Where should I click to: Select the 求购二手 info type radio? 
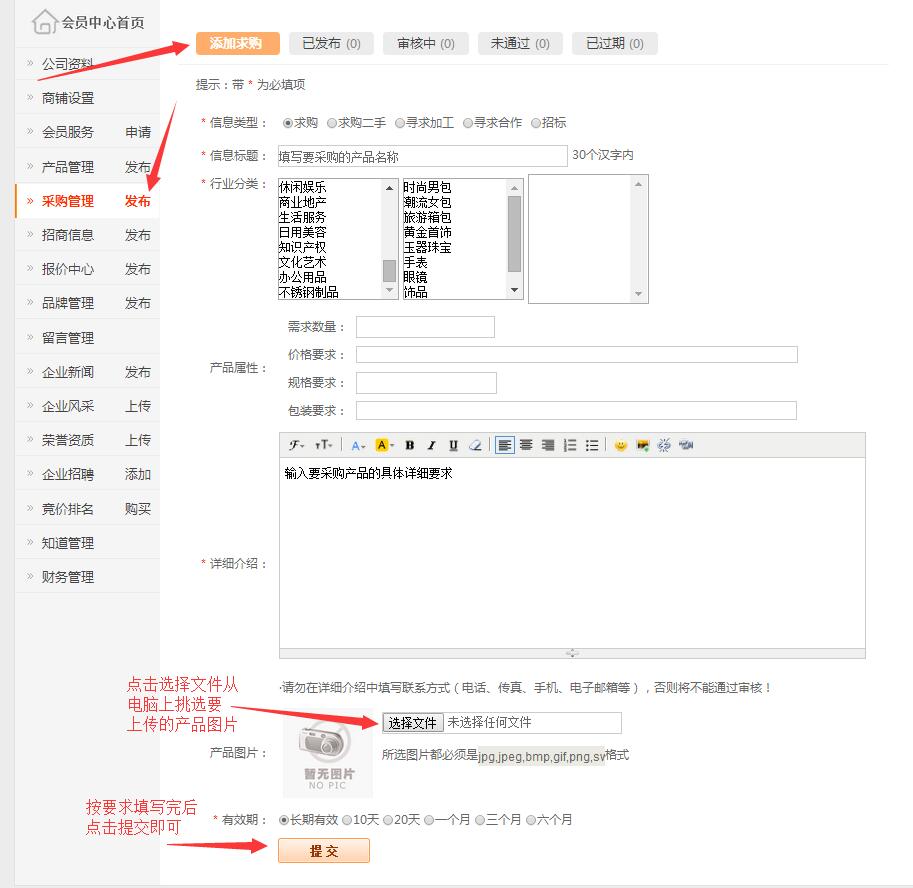pos(332,123)
